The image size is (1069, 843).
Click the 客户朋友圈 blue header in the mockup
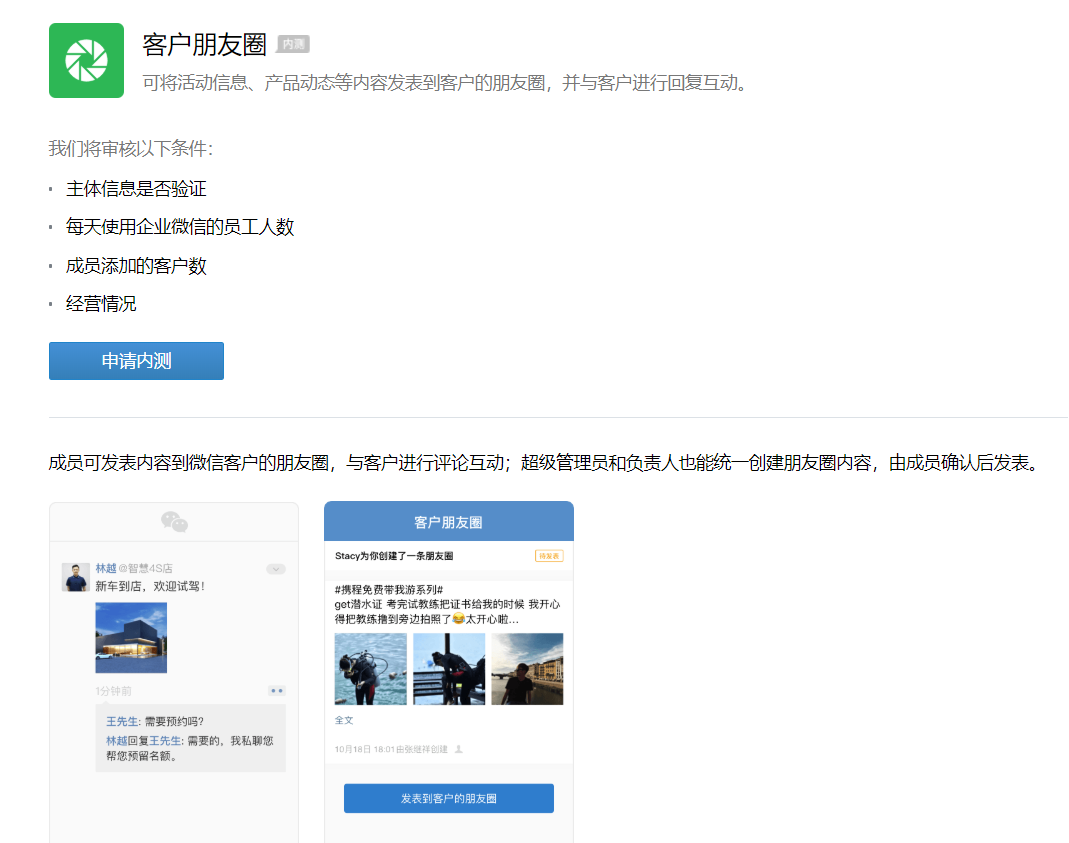coord(449,522)
